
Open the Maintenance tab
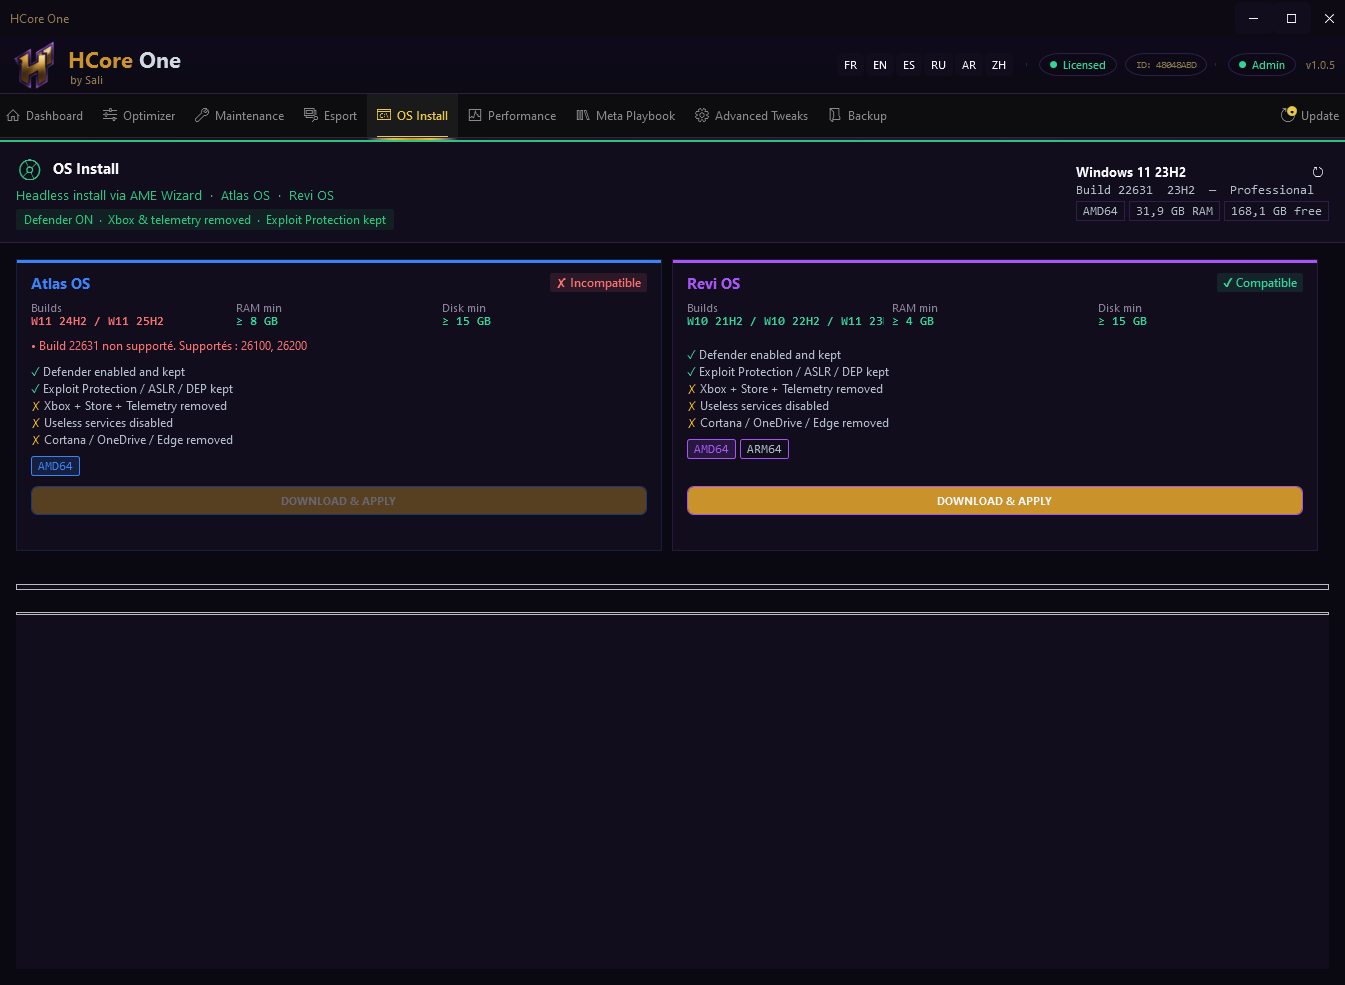[240, 116]
